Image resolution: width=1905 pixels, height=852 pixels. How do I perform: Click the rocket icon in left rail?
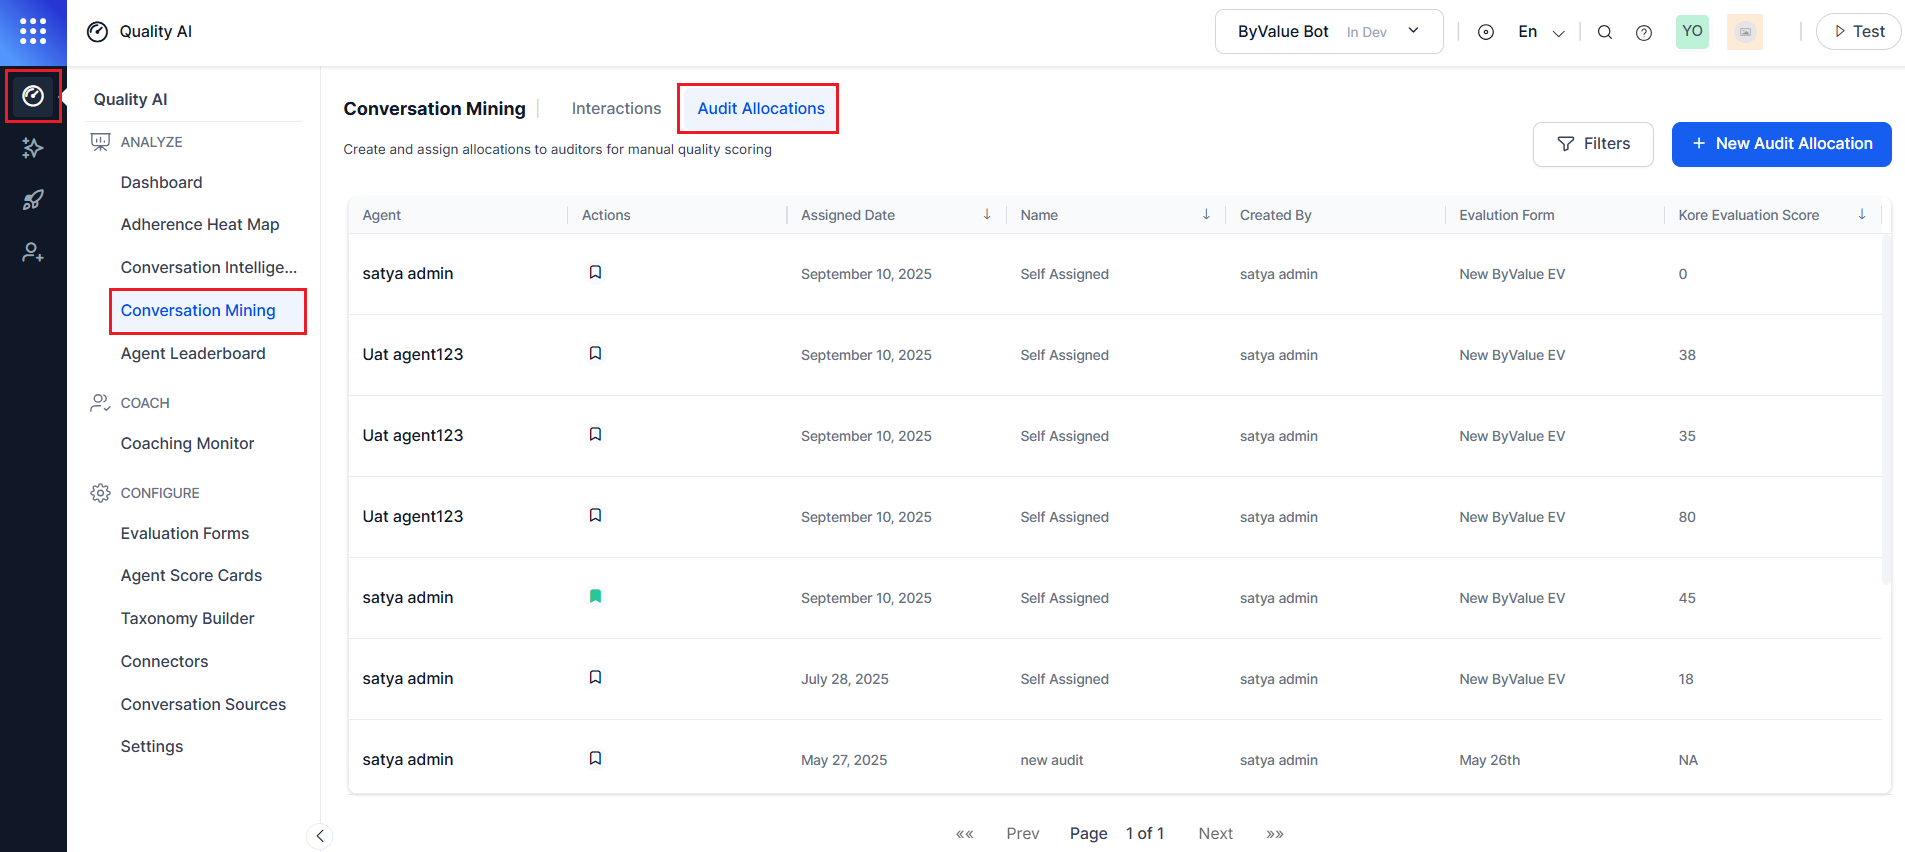[x=33, y=200]
